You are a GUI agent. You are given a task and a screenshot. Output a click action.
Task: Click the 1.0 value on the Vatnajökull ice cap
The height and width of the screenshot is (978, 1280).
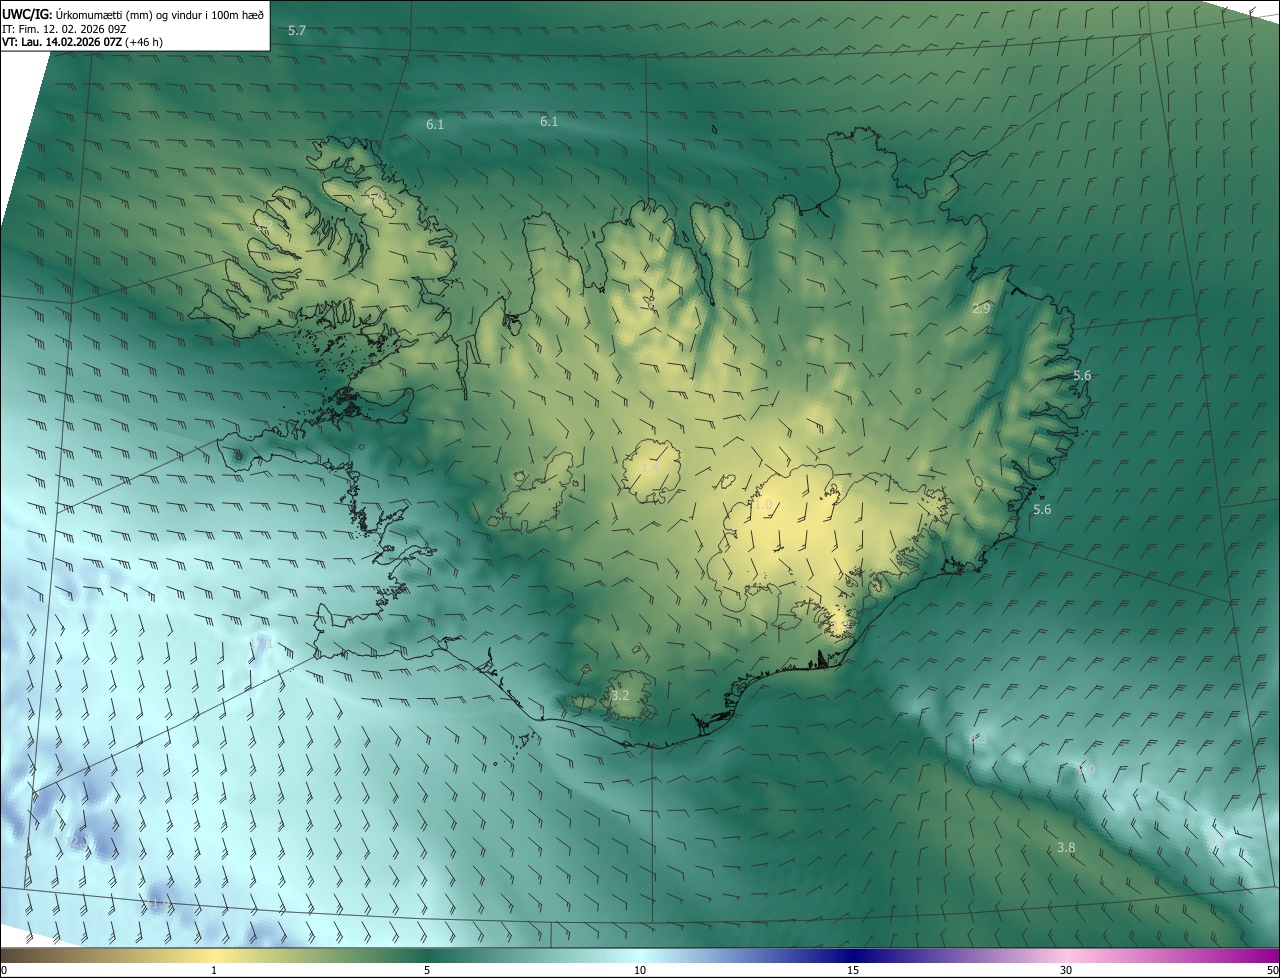[763, 506]
